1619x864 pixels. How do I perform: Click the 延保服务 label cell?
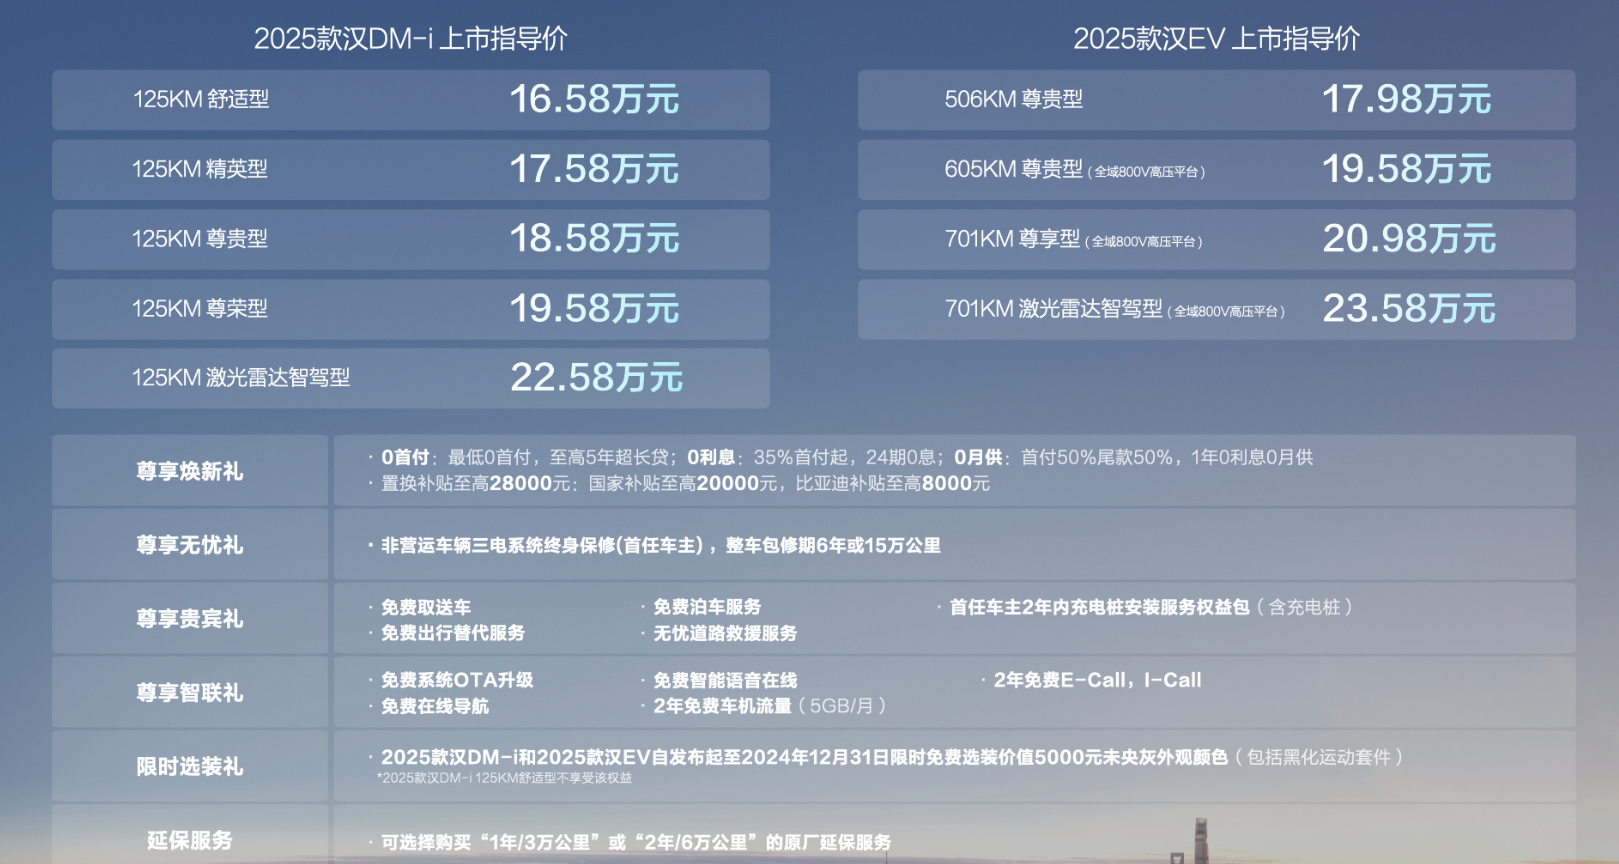coord(190,840)
